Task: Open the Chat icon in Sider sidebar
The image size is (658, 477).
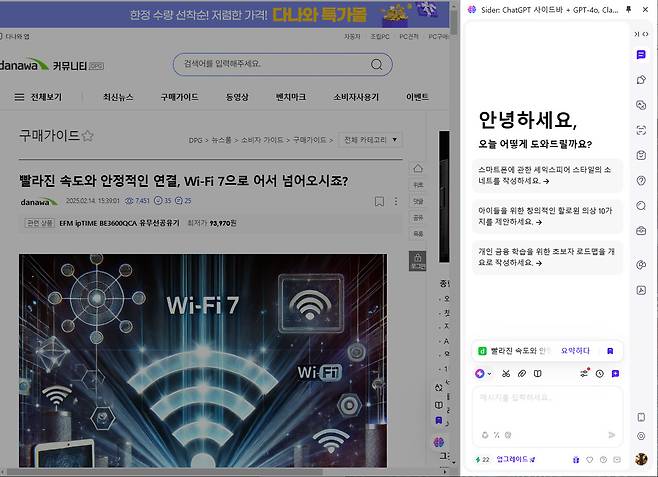Action: (x=641, y=54)
